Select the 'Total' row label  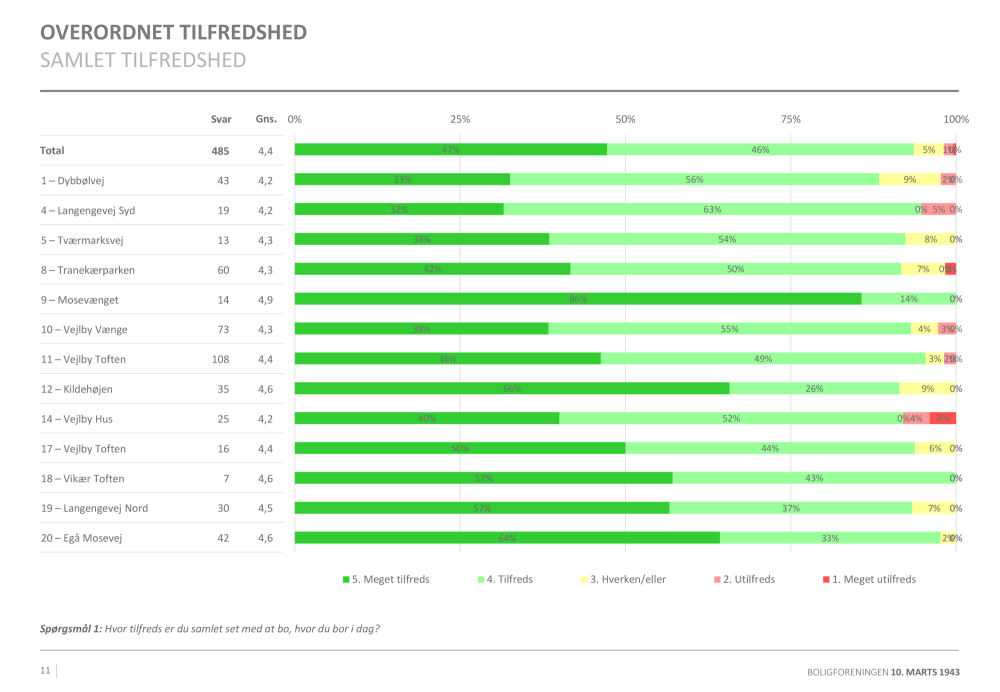click(52, 150)
